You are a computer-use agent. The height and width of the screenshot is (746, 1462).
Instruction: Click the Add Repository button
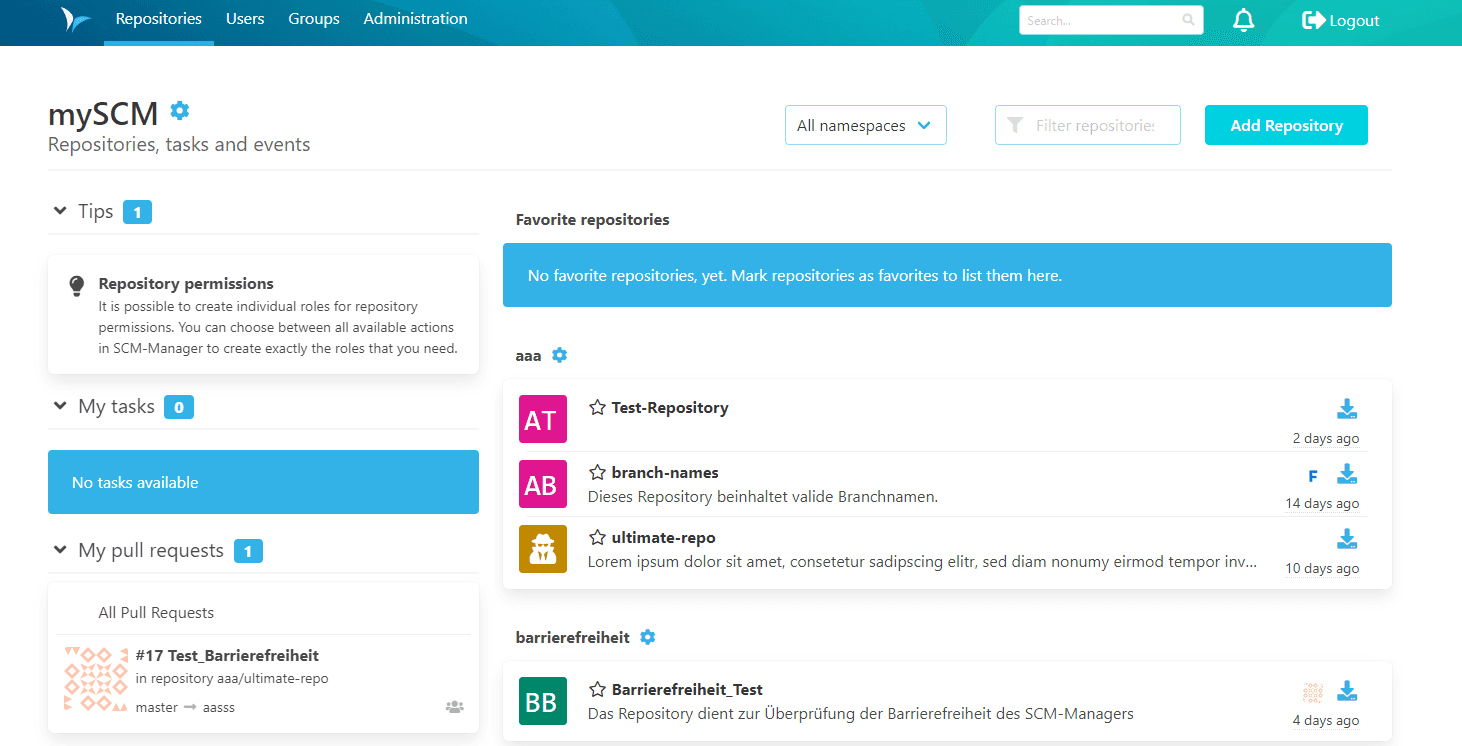point(1286,125)
